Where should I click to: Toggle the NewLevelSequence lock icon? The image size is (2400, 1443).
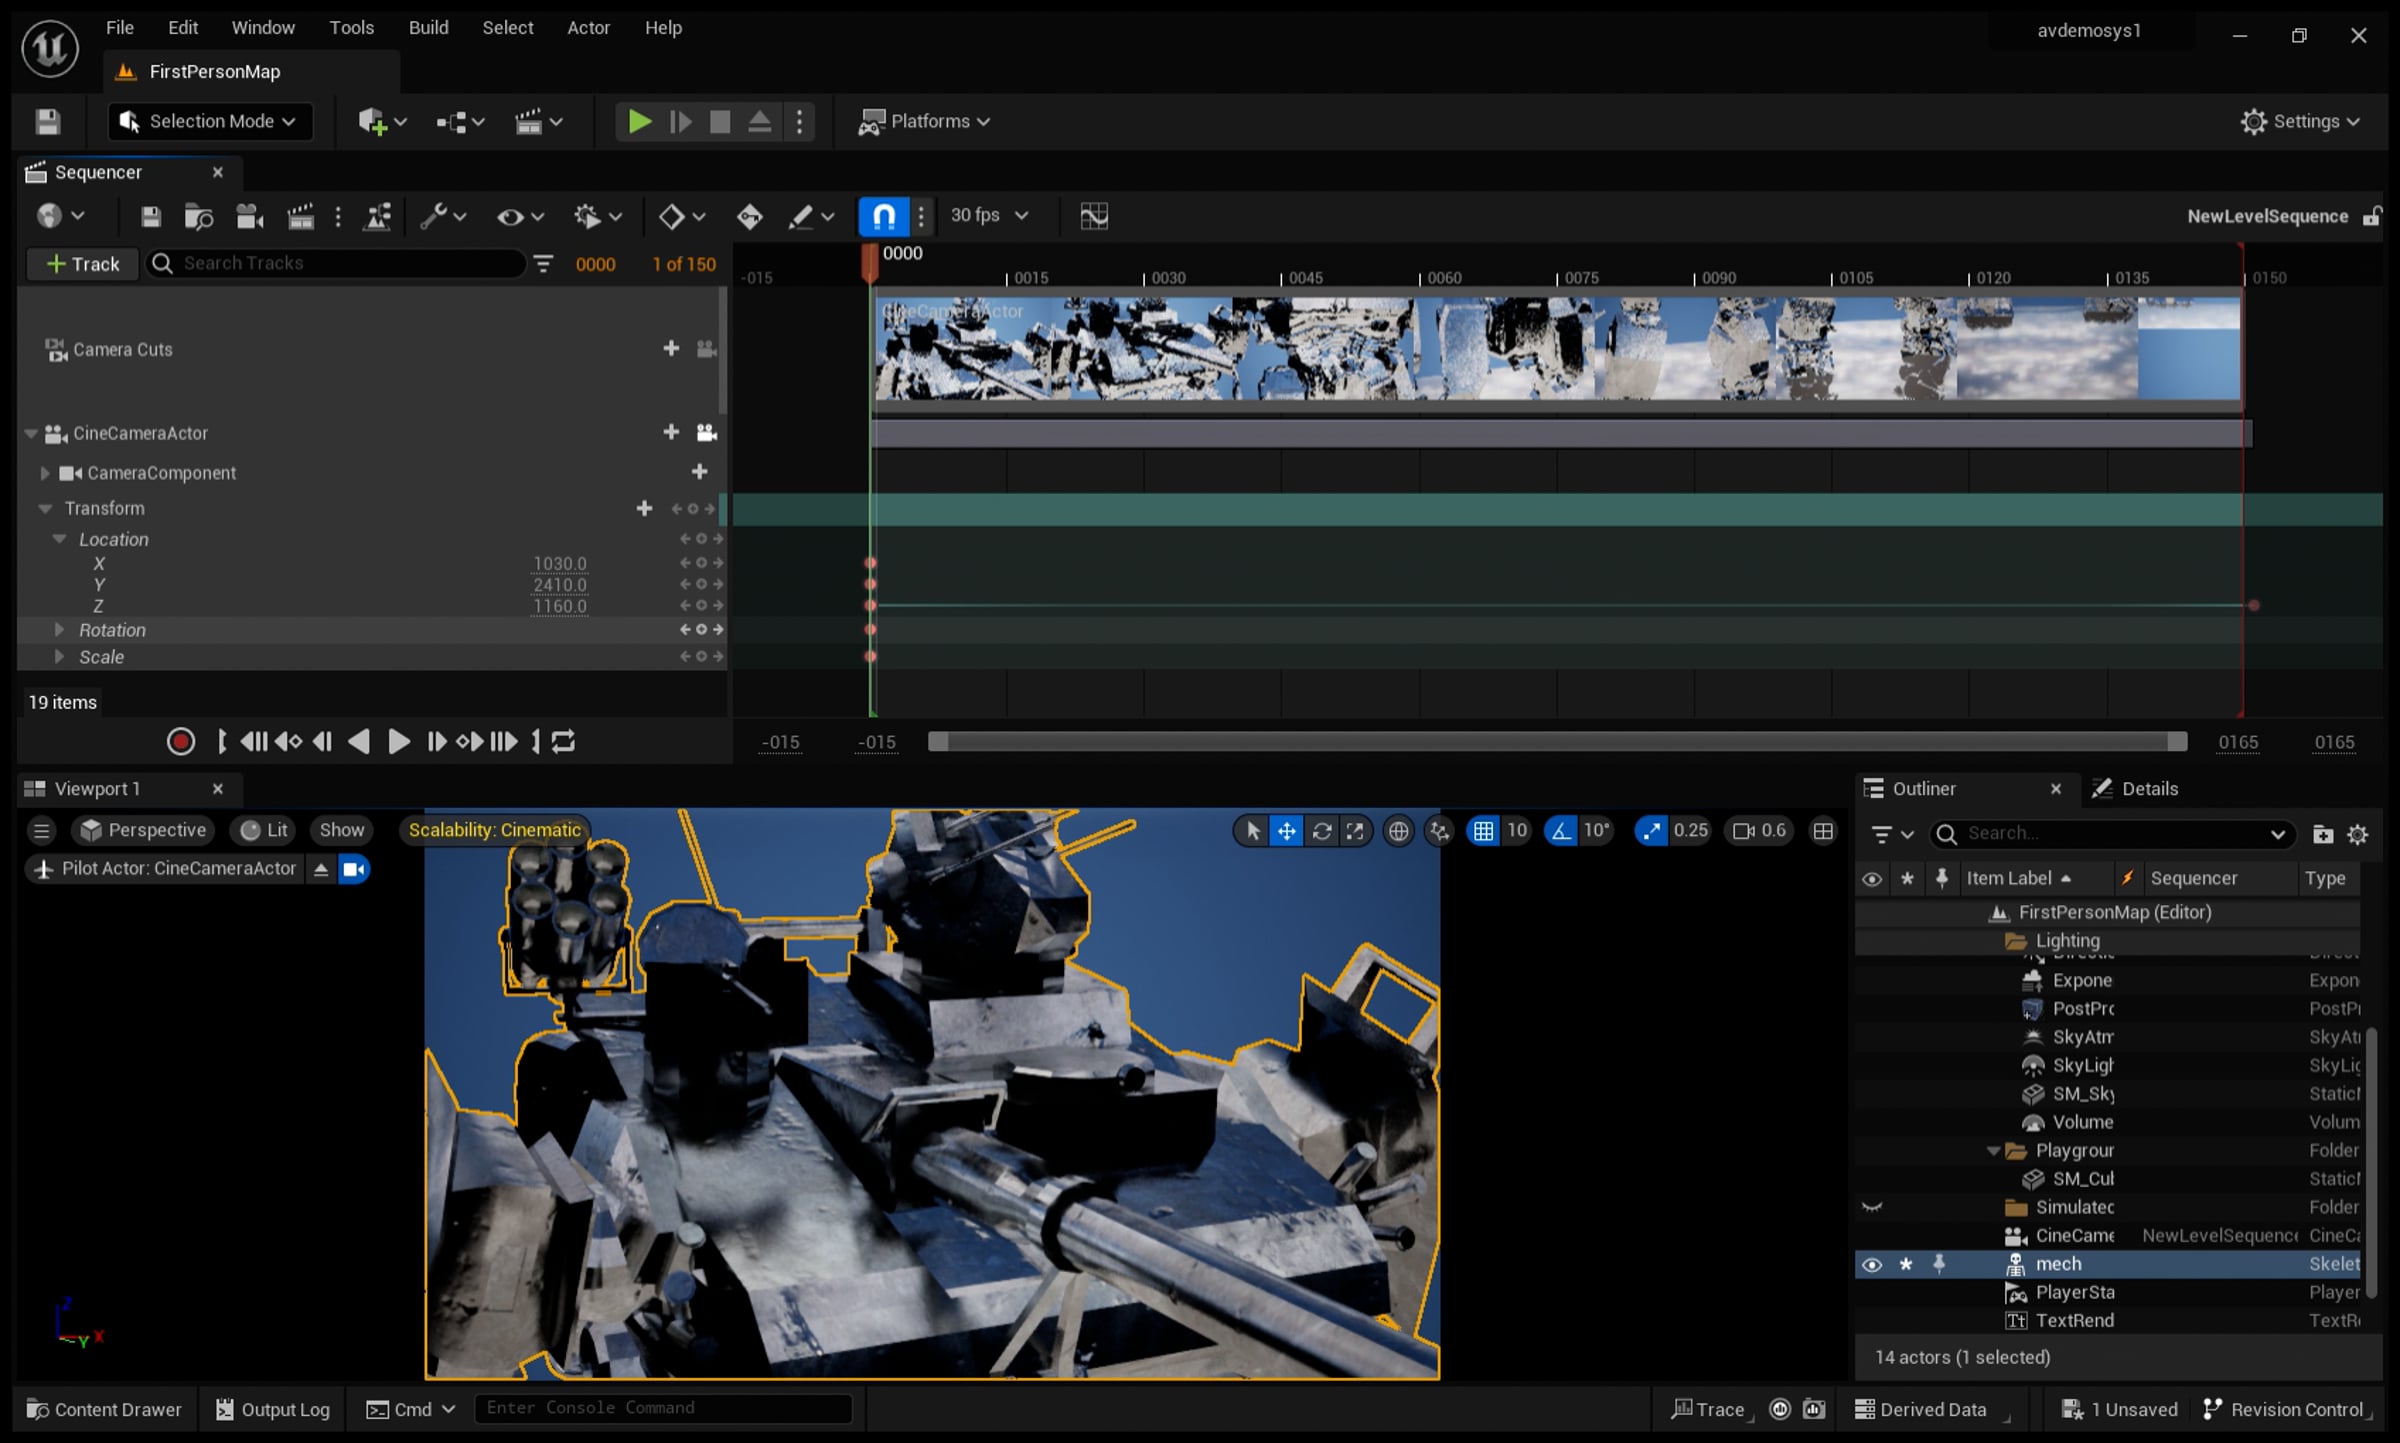coord(2371,216)
